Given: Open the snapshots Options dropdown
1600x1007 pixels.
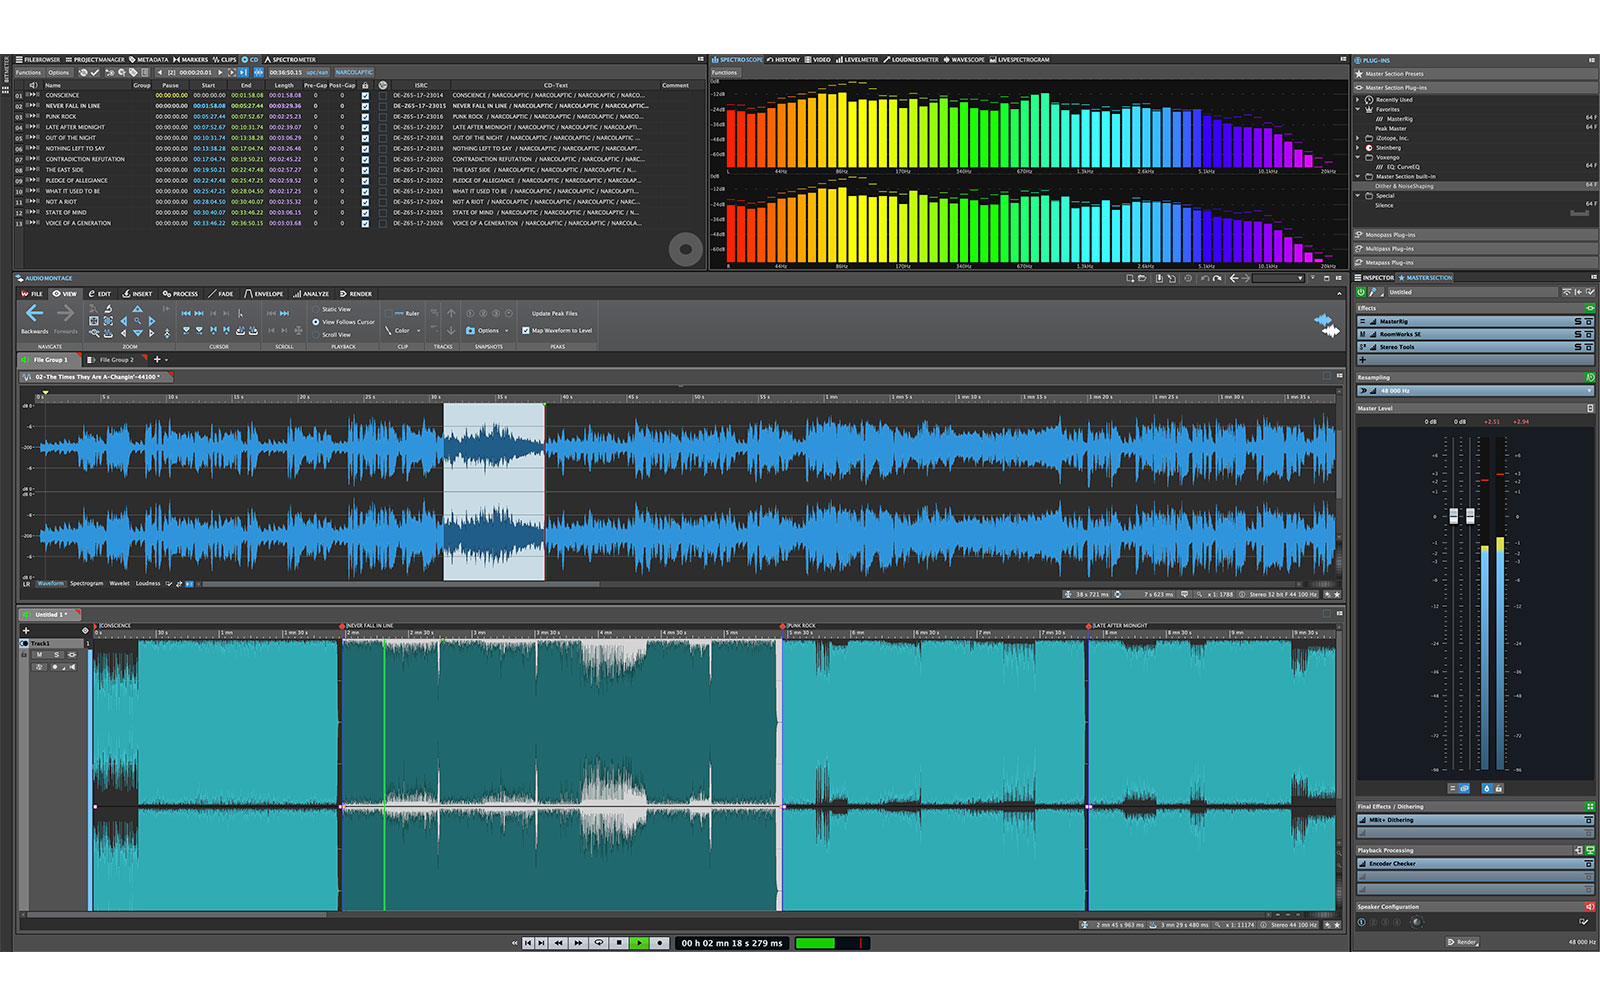Looking at the screenshot, I should click(488, 330).
